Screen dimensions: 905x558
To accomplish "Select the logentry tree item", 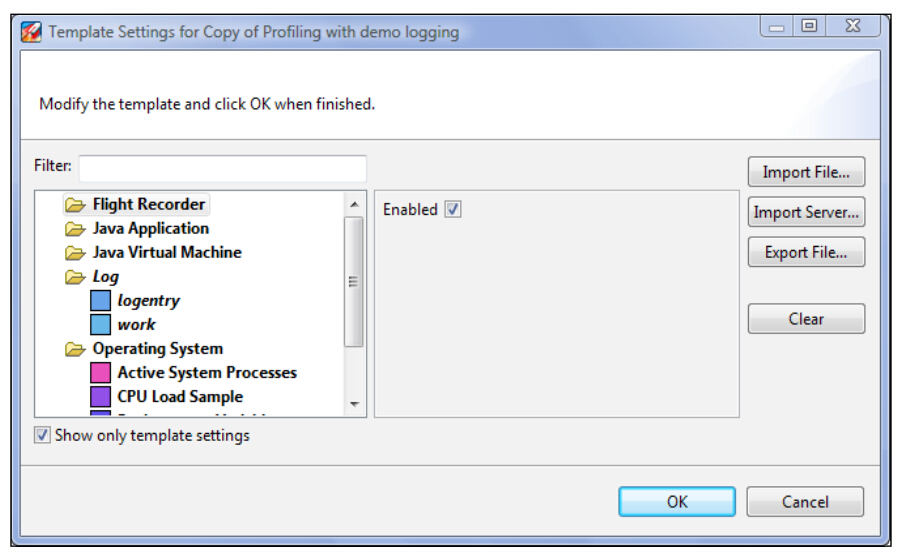I will pos(148,301).
